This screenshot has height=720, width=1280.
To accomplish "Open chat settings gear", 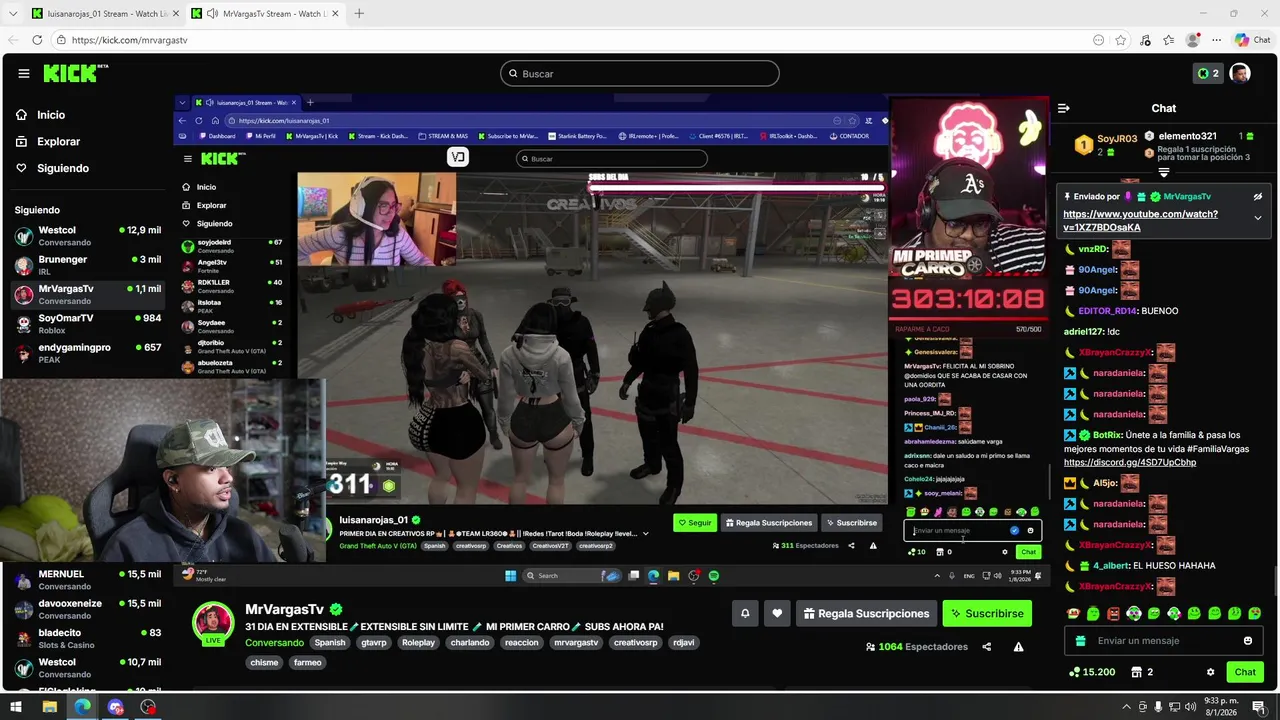I will tap(1210, 672).
